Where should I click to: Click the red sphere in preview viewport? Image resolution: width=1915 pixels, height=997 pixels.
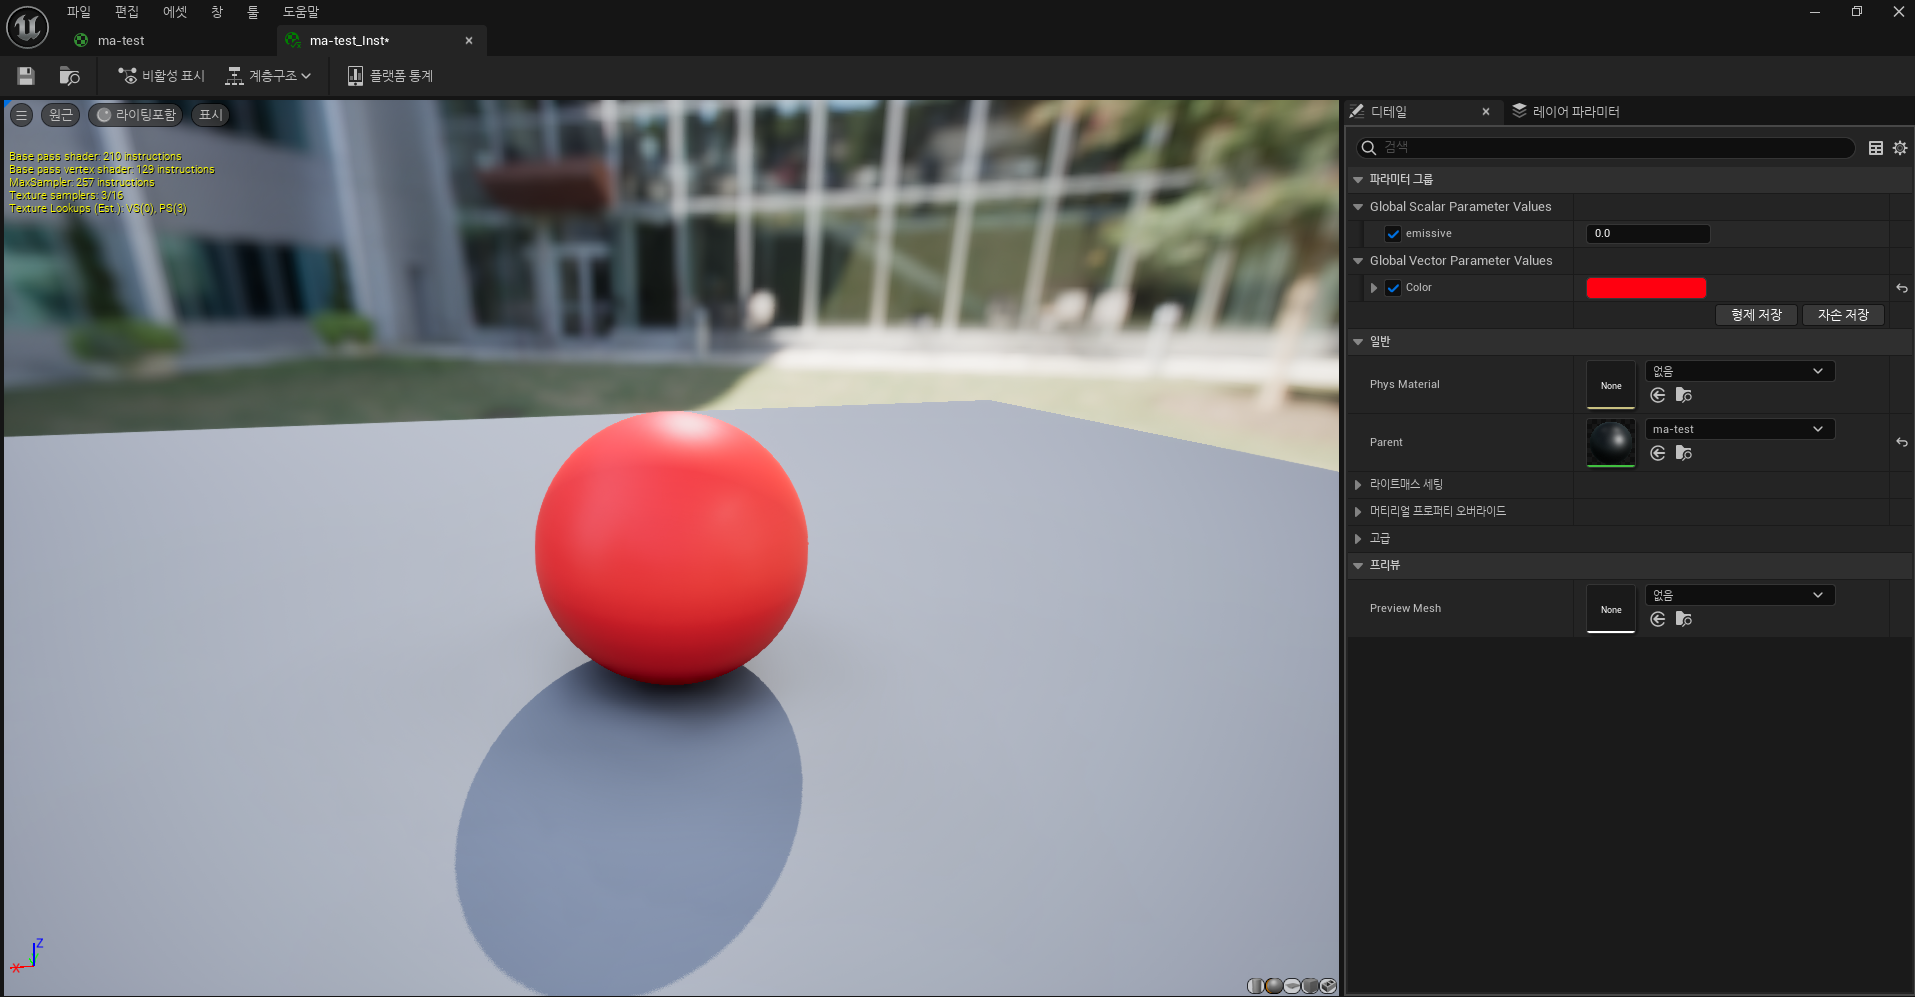[x=671, y=548]
